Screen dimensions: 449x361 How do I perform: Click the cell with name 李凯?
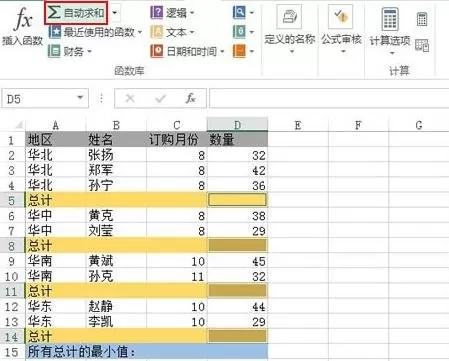116,321
